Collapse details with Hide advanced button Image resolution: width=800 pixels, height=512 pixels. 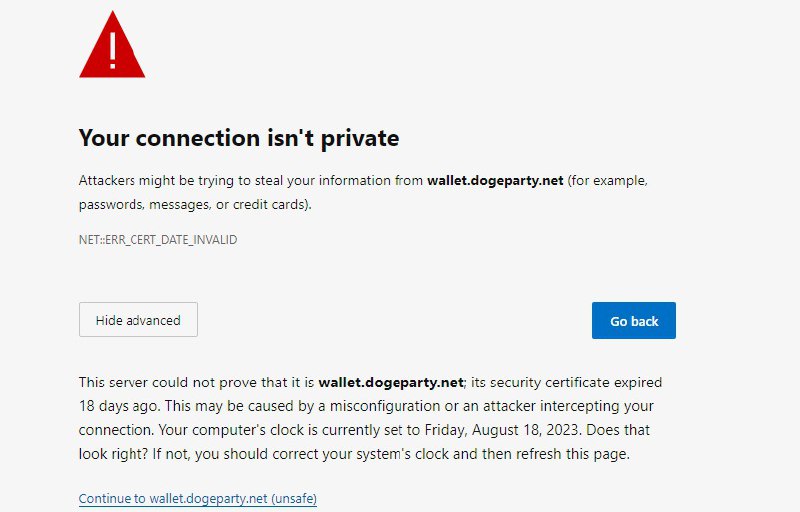pos(138,320)
